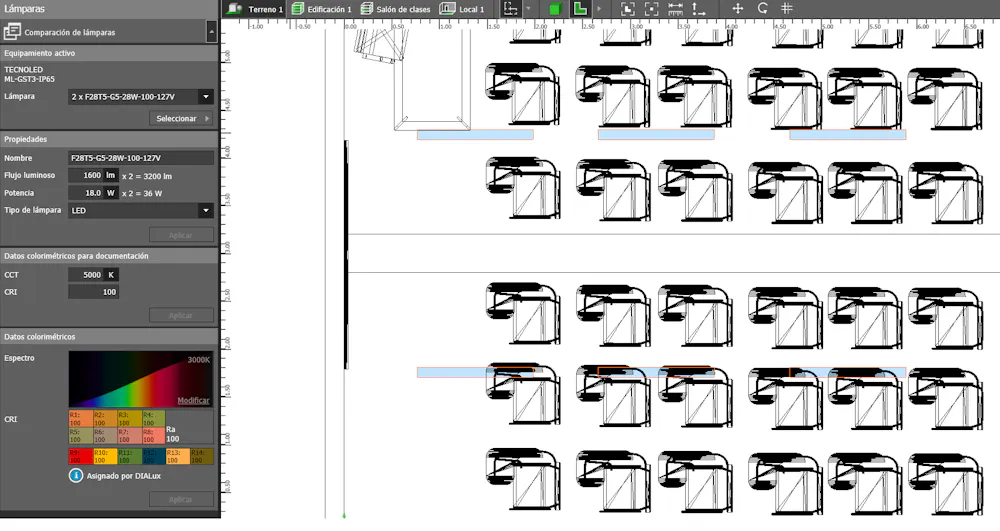Select the R9 red CRI swatch
The height and width of the screenshot is (531, 1000).
point(80,456)
